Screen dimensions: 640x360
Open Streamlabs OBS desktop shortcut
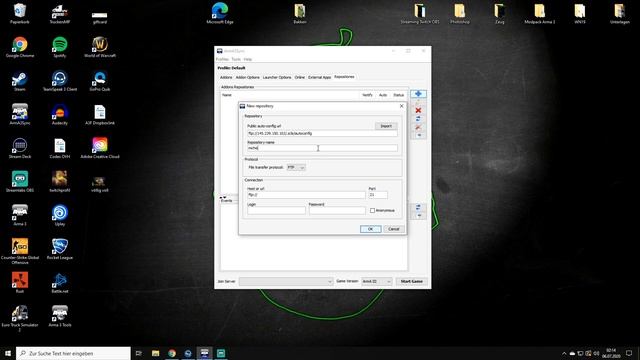click(x=20, y=182)
